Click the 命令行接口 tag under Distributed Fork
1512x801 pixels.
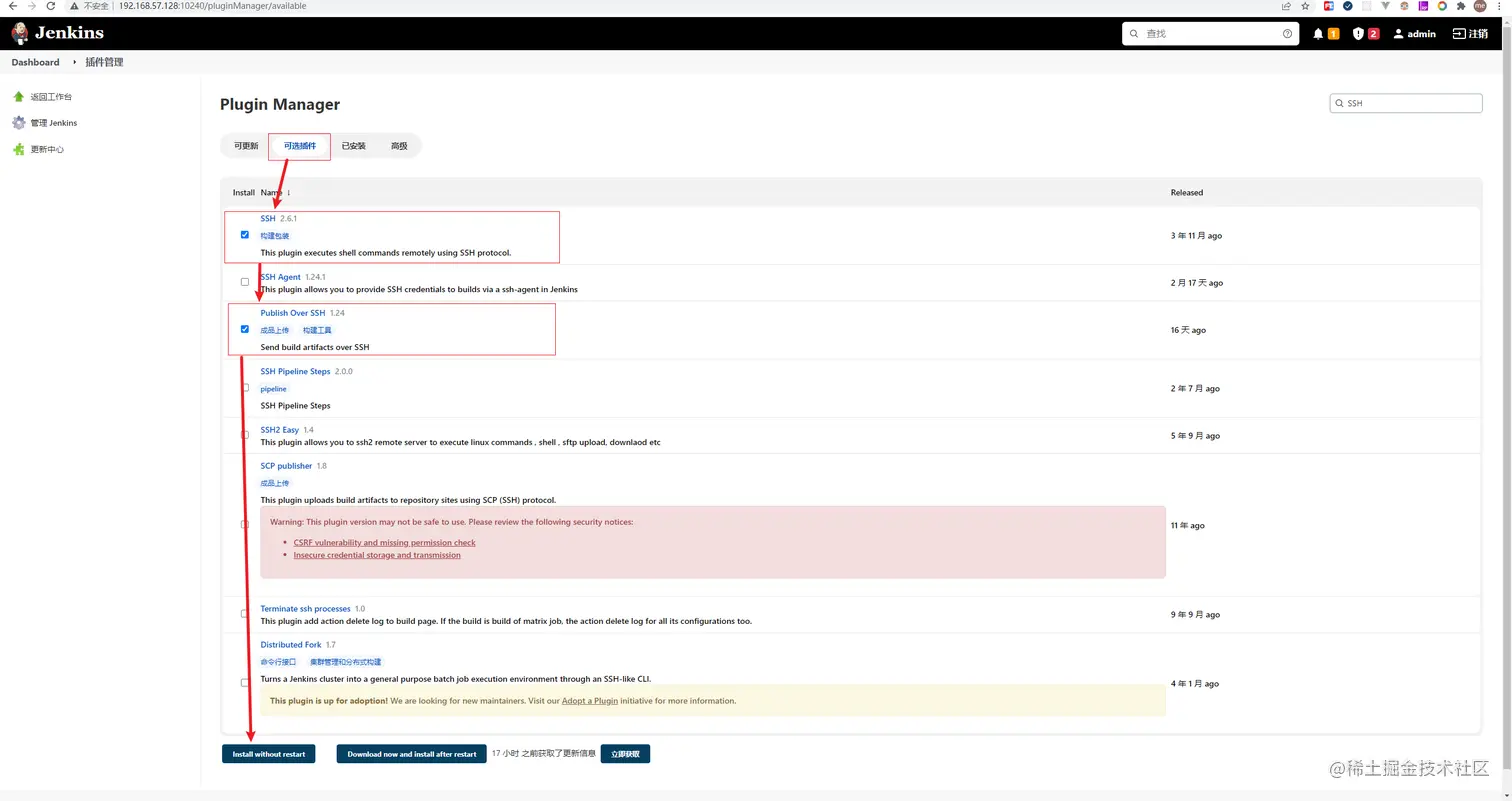[279, 662]
